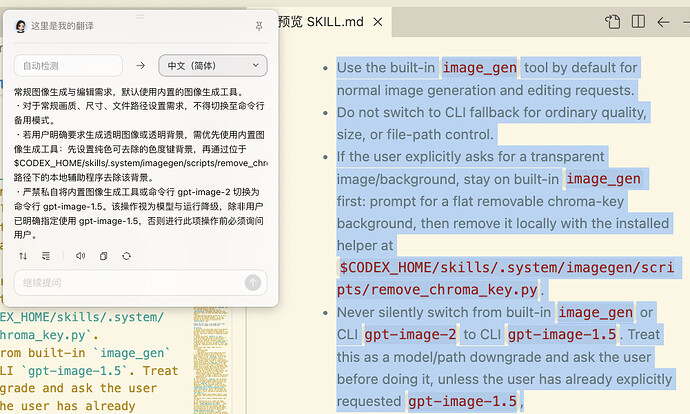This screenshot has height=414, width=690.
Task: Split the editor to the right
Action: click(638, 22)
